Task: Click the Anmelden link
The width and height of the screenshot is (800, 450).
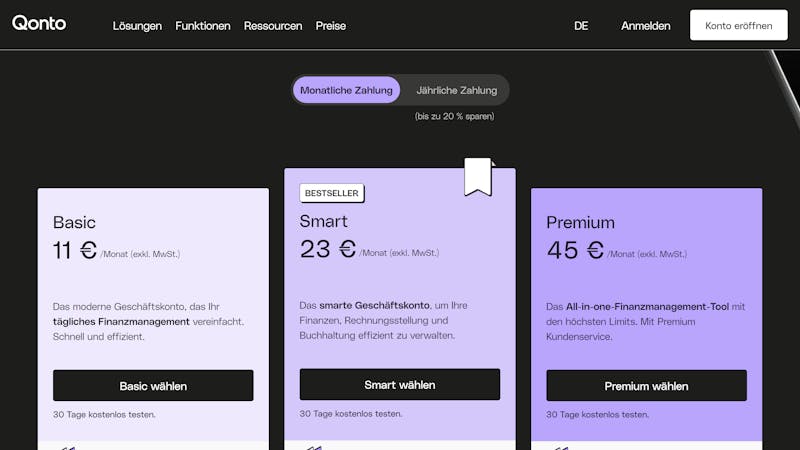Action: 645,26
